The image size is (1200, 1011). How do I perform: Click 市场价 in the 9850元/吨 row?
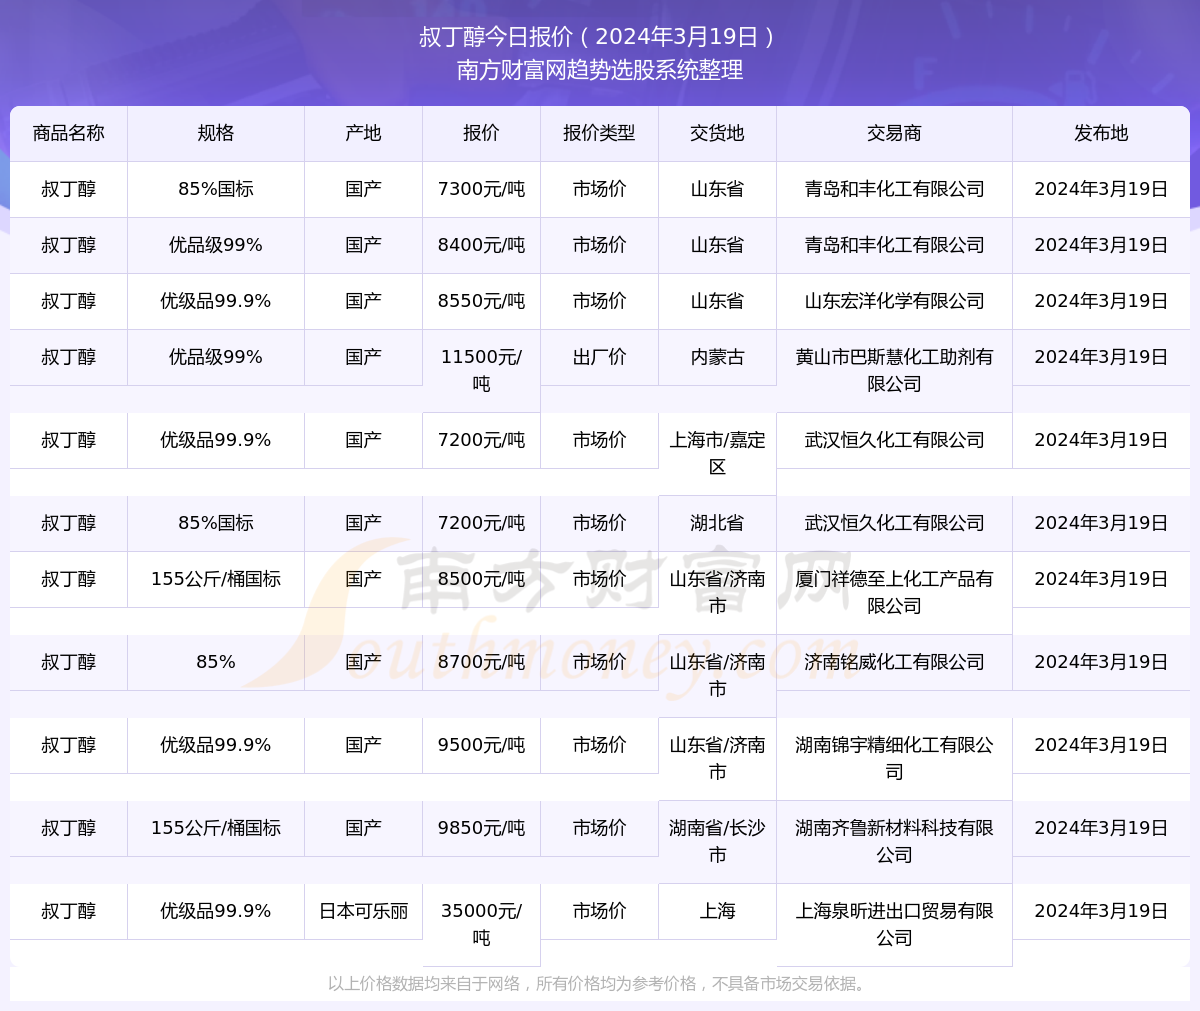coord(599,828)
